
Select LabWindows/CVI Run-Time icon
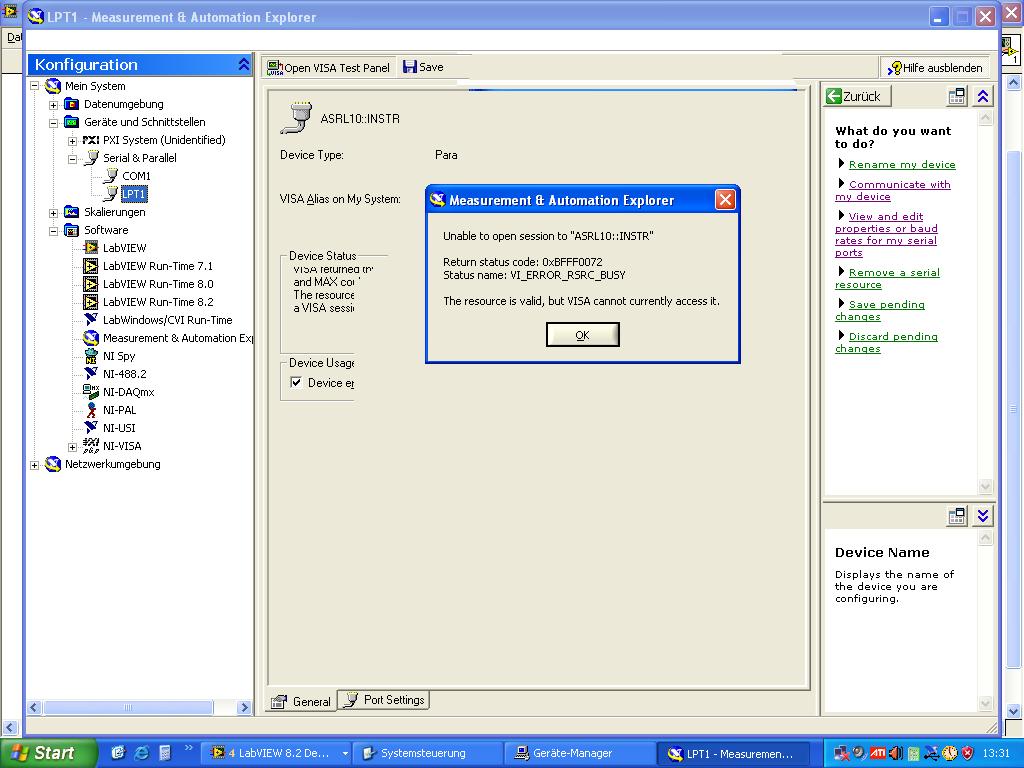coord(91,319)
